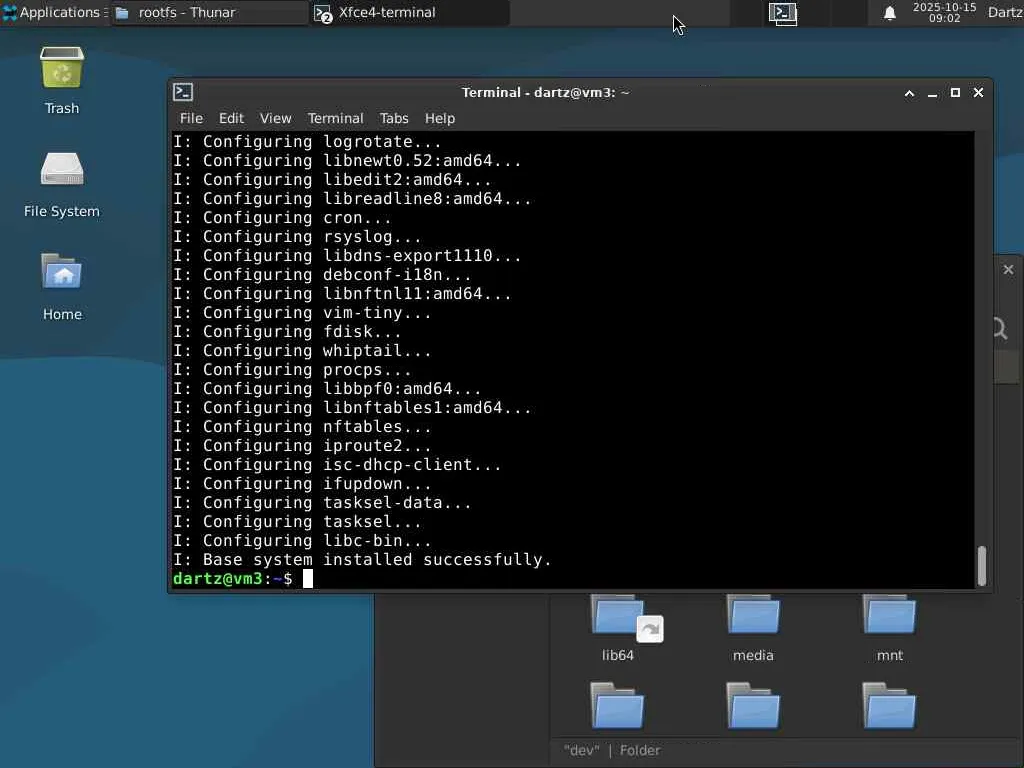Maximize the Terminal window
Viewport: 1024px width, 768px height.
tap(955, 93)
